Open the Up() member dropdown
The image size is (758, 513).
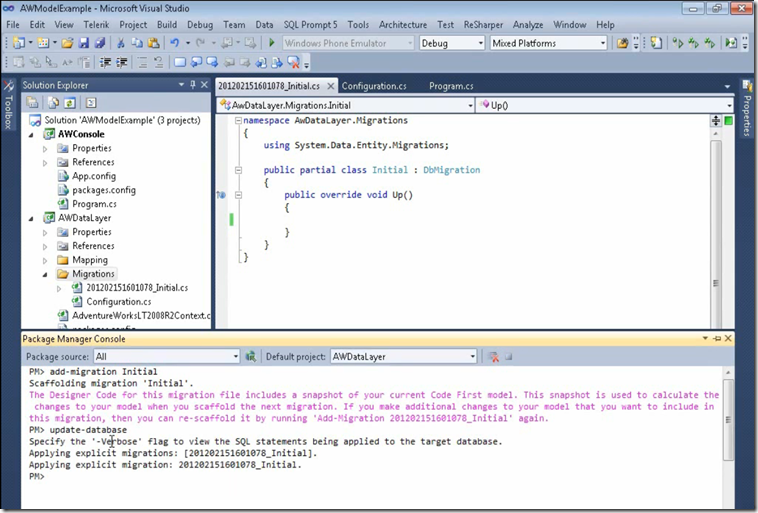[x=605, y=105]
